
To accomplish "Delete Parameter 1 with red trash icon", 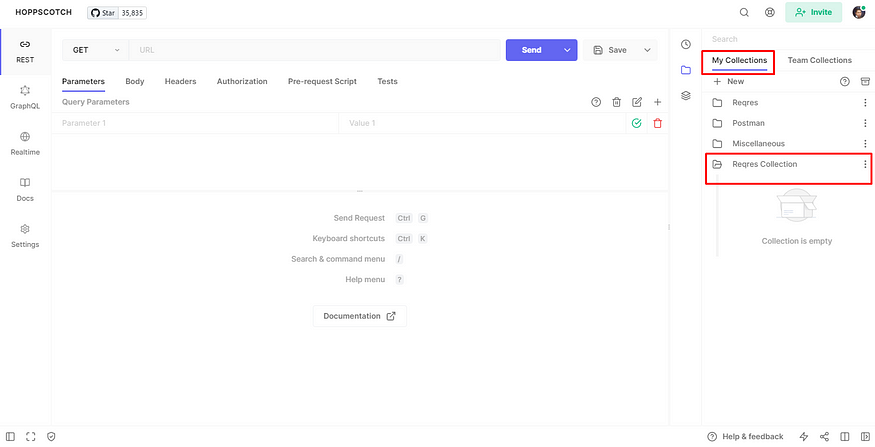I will pos(657,123).
